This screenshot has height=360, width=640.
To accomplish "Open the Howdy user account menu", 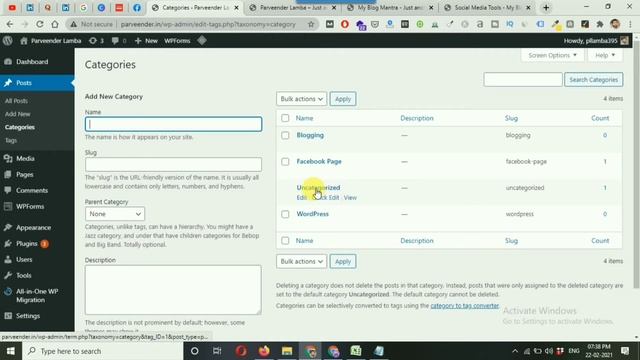I will [x=596, y=40].
